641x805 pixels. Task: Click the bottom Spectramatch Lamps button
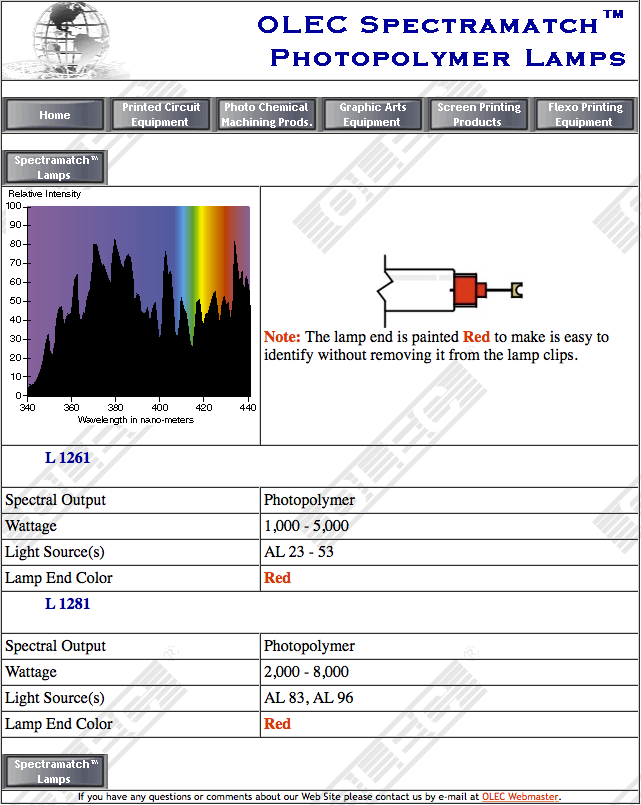pos(55,771)
